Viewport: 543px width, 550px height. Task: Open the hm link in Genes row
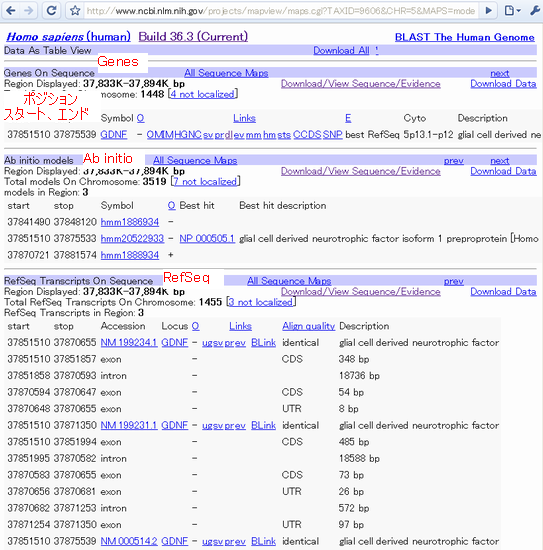(269, 135)
